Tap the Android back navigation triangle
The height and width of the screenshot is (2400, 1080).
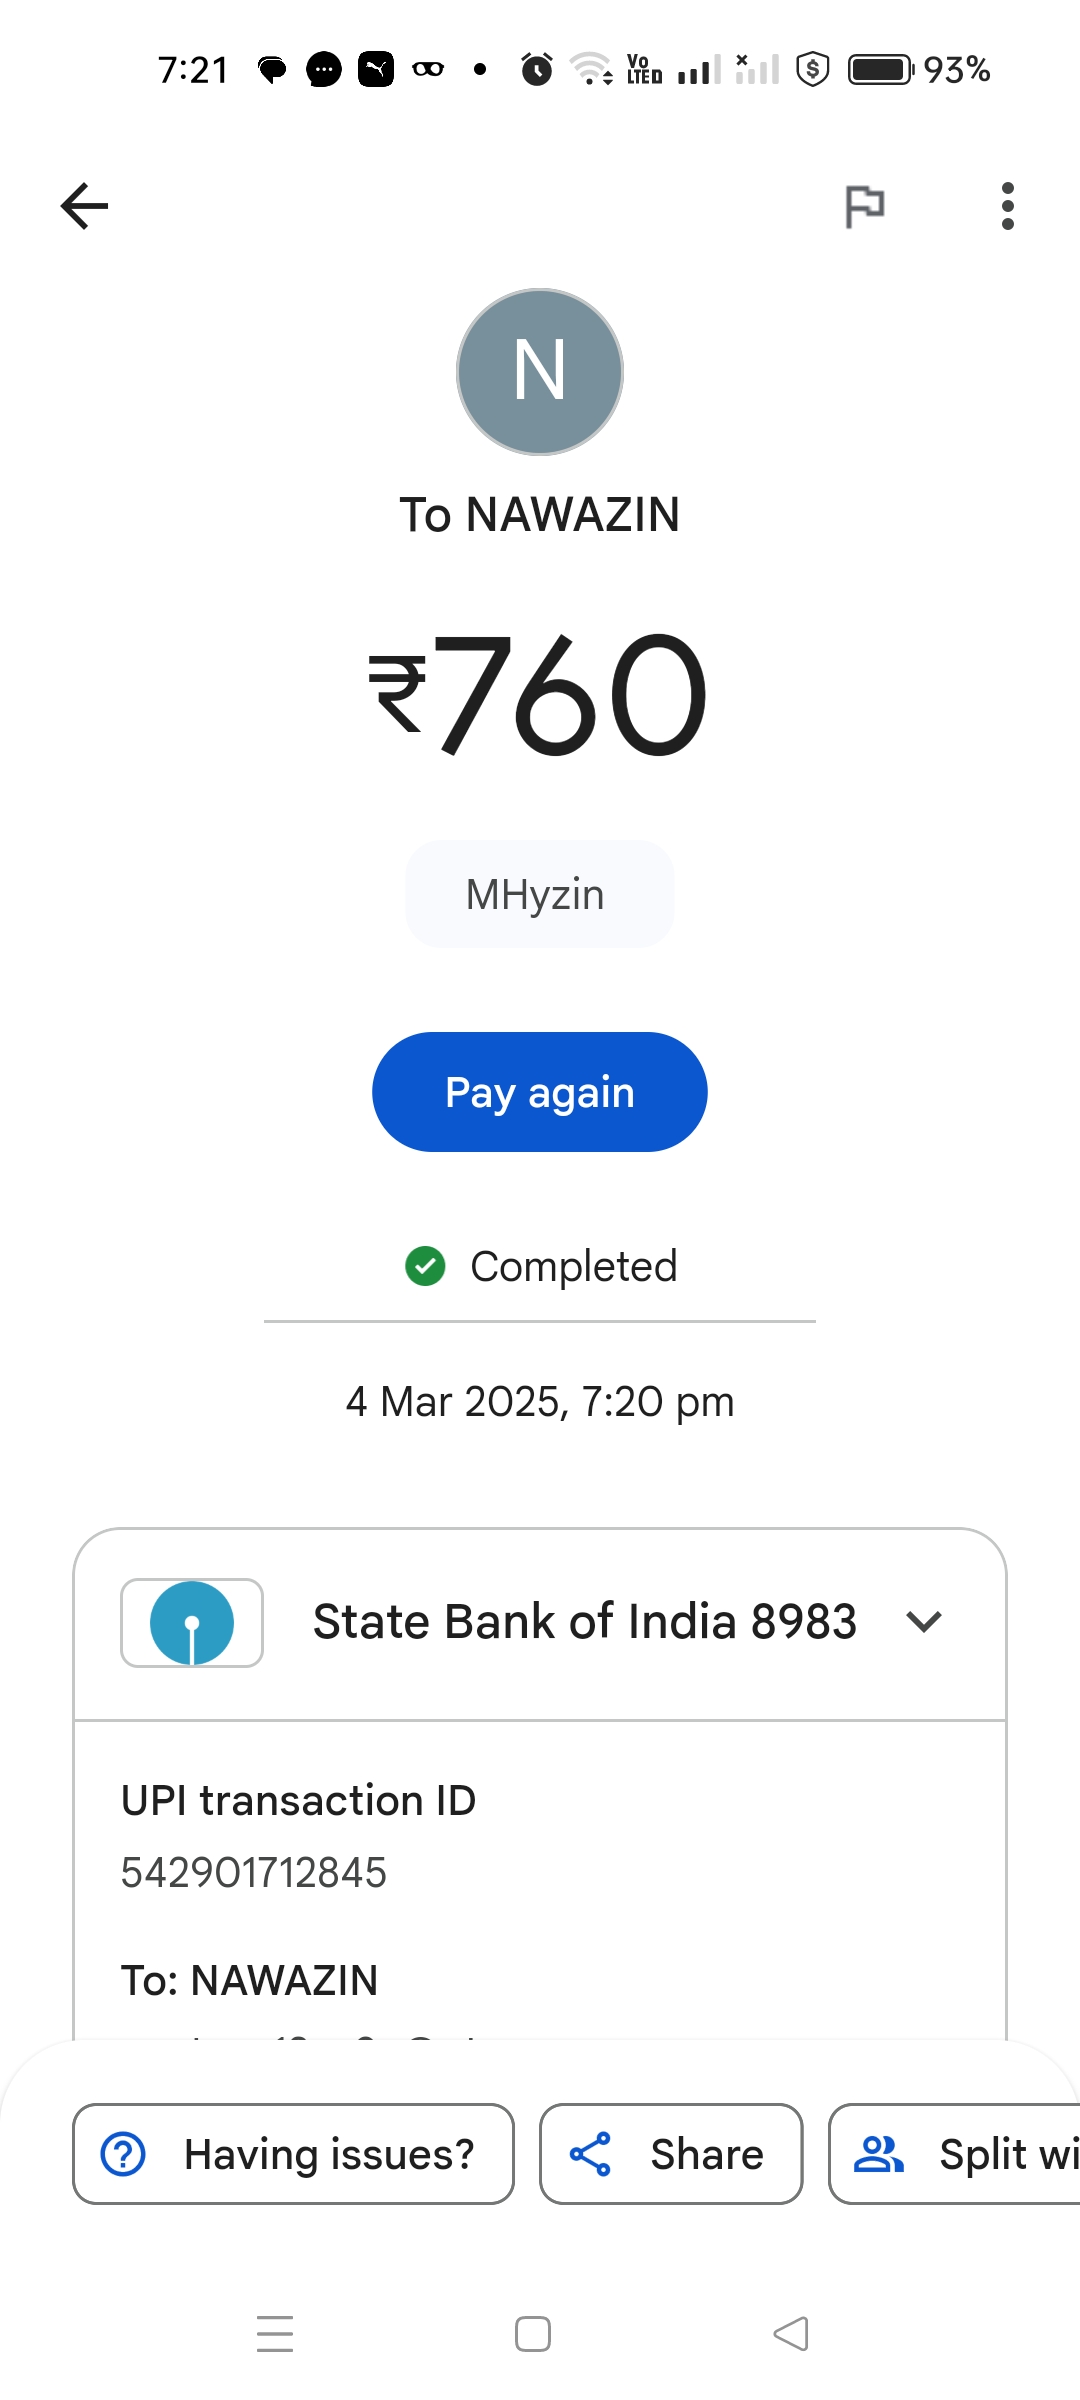coord(791,2334)
